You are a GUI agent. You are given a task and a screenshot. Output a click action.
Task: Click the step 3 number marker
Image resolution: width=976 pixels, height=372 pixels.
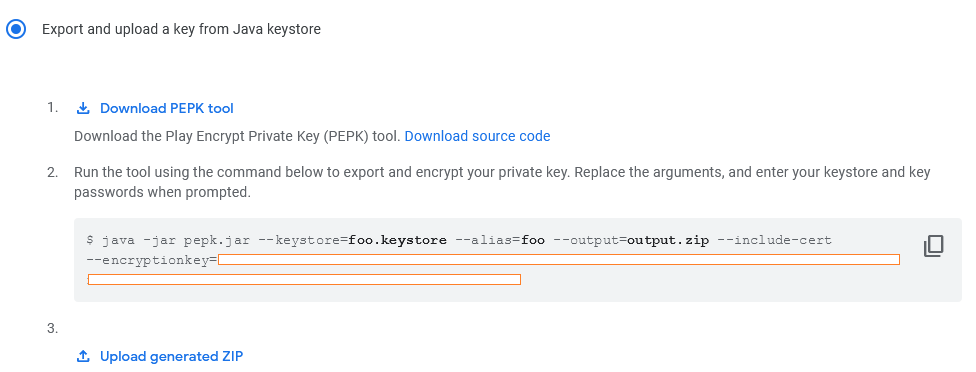coord(52,328)
